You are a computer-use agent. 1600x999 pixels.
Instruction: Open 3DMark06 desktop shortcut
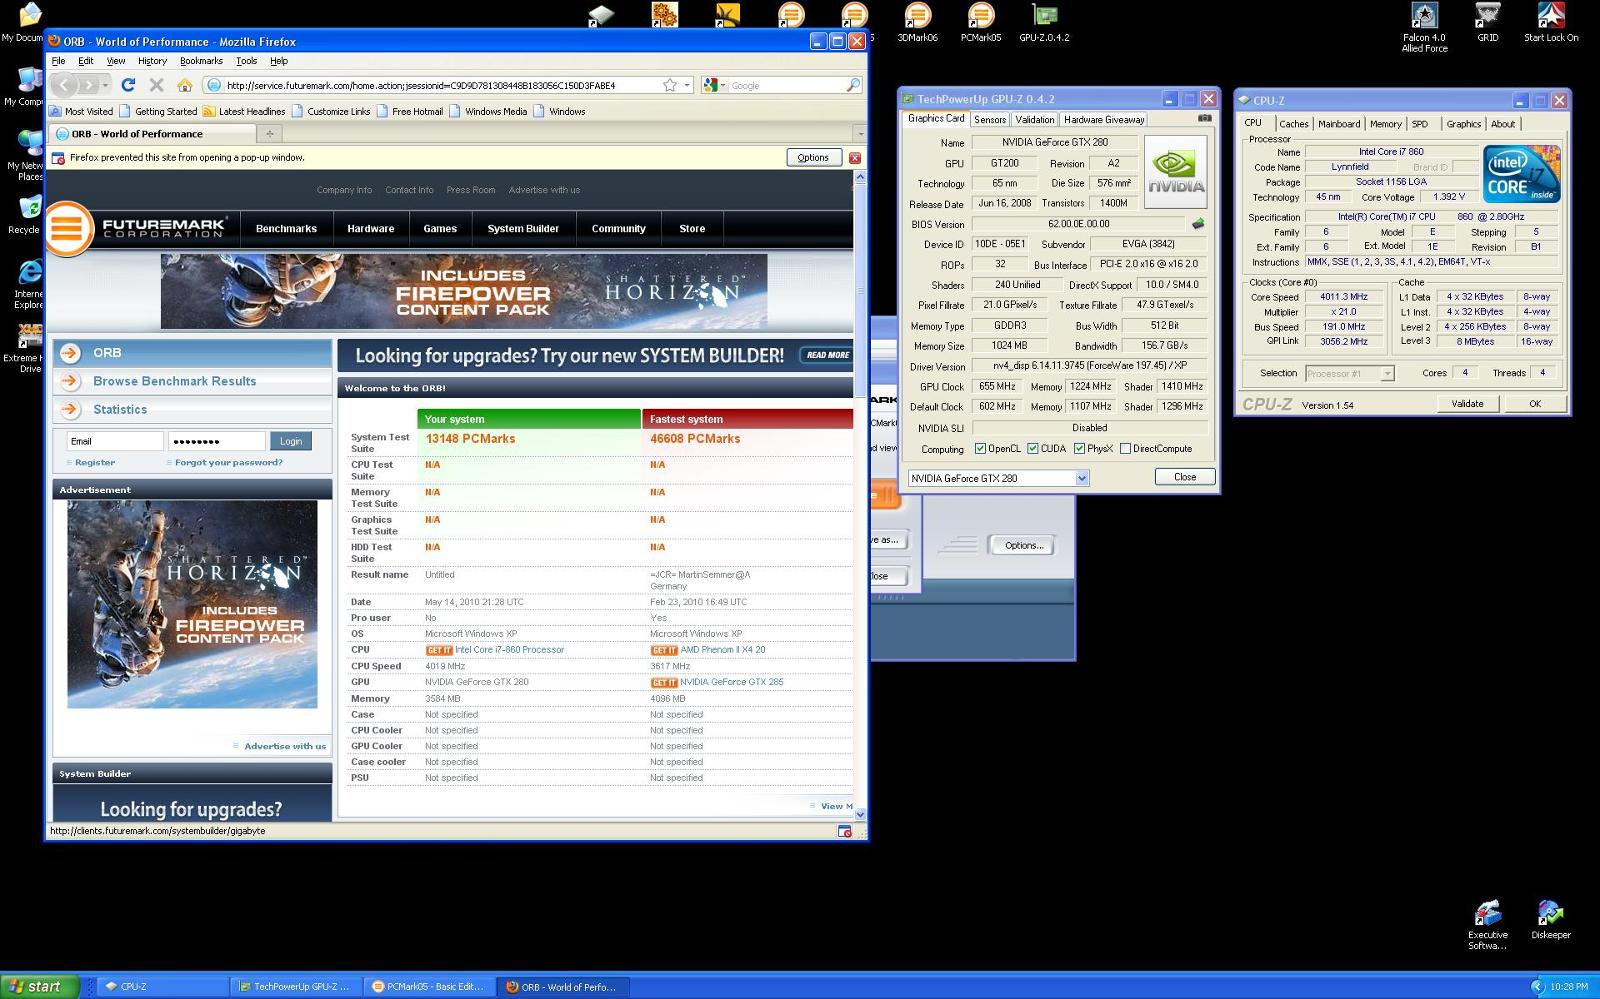click(917, 23)
